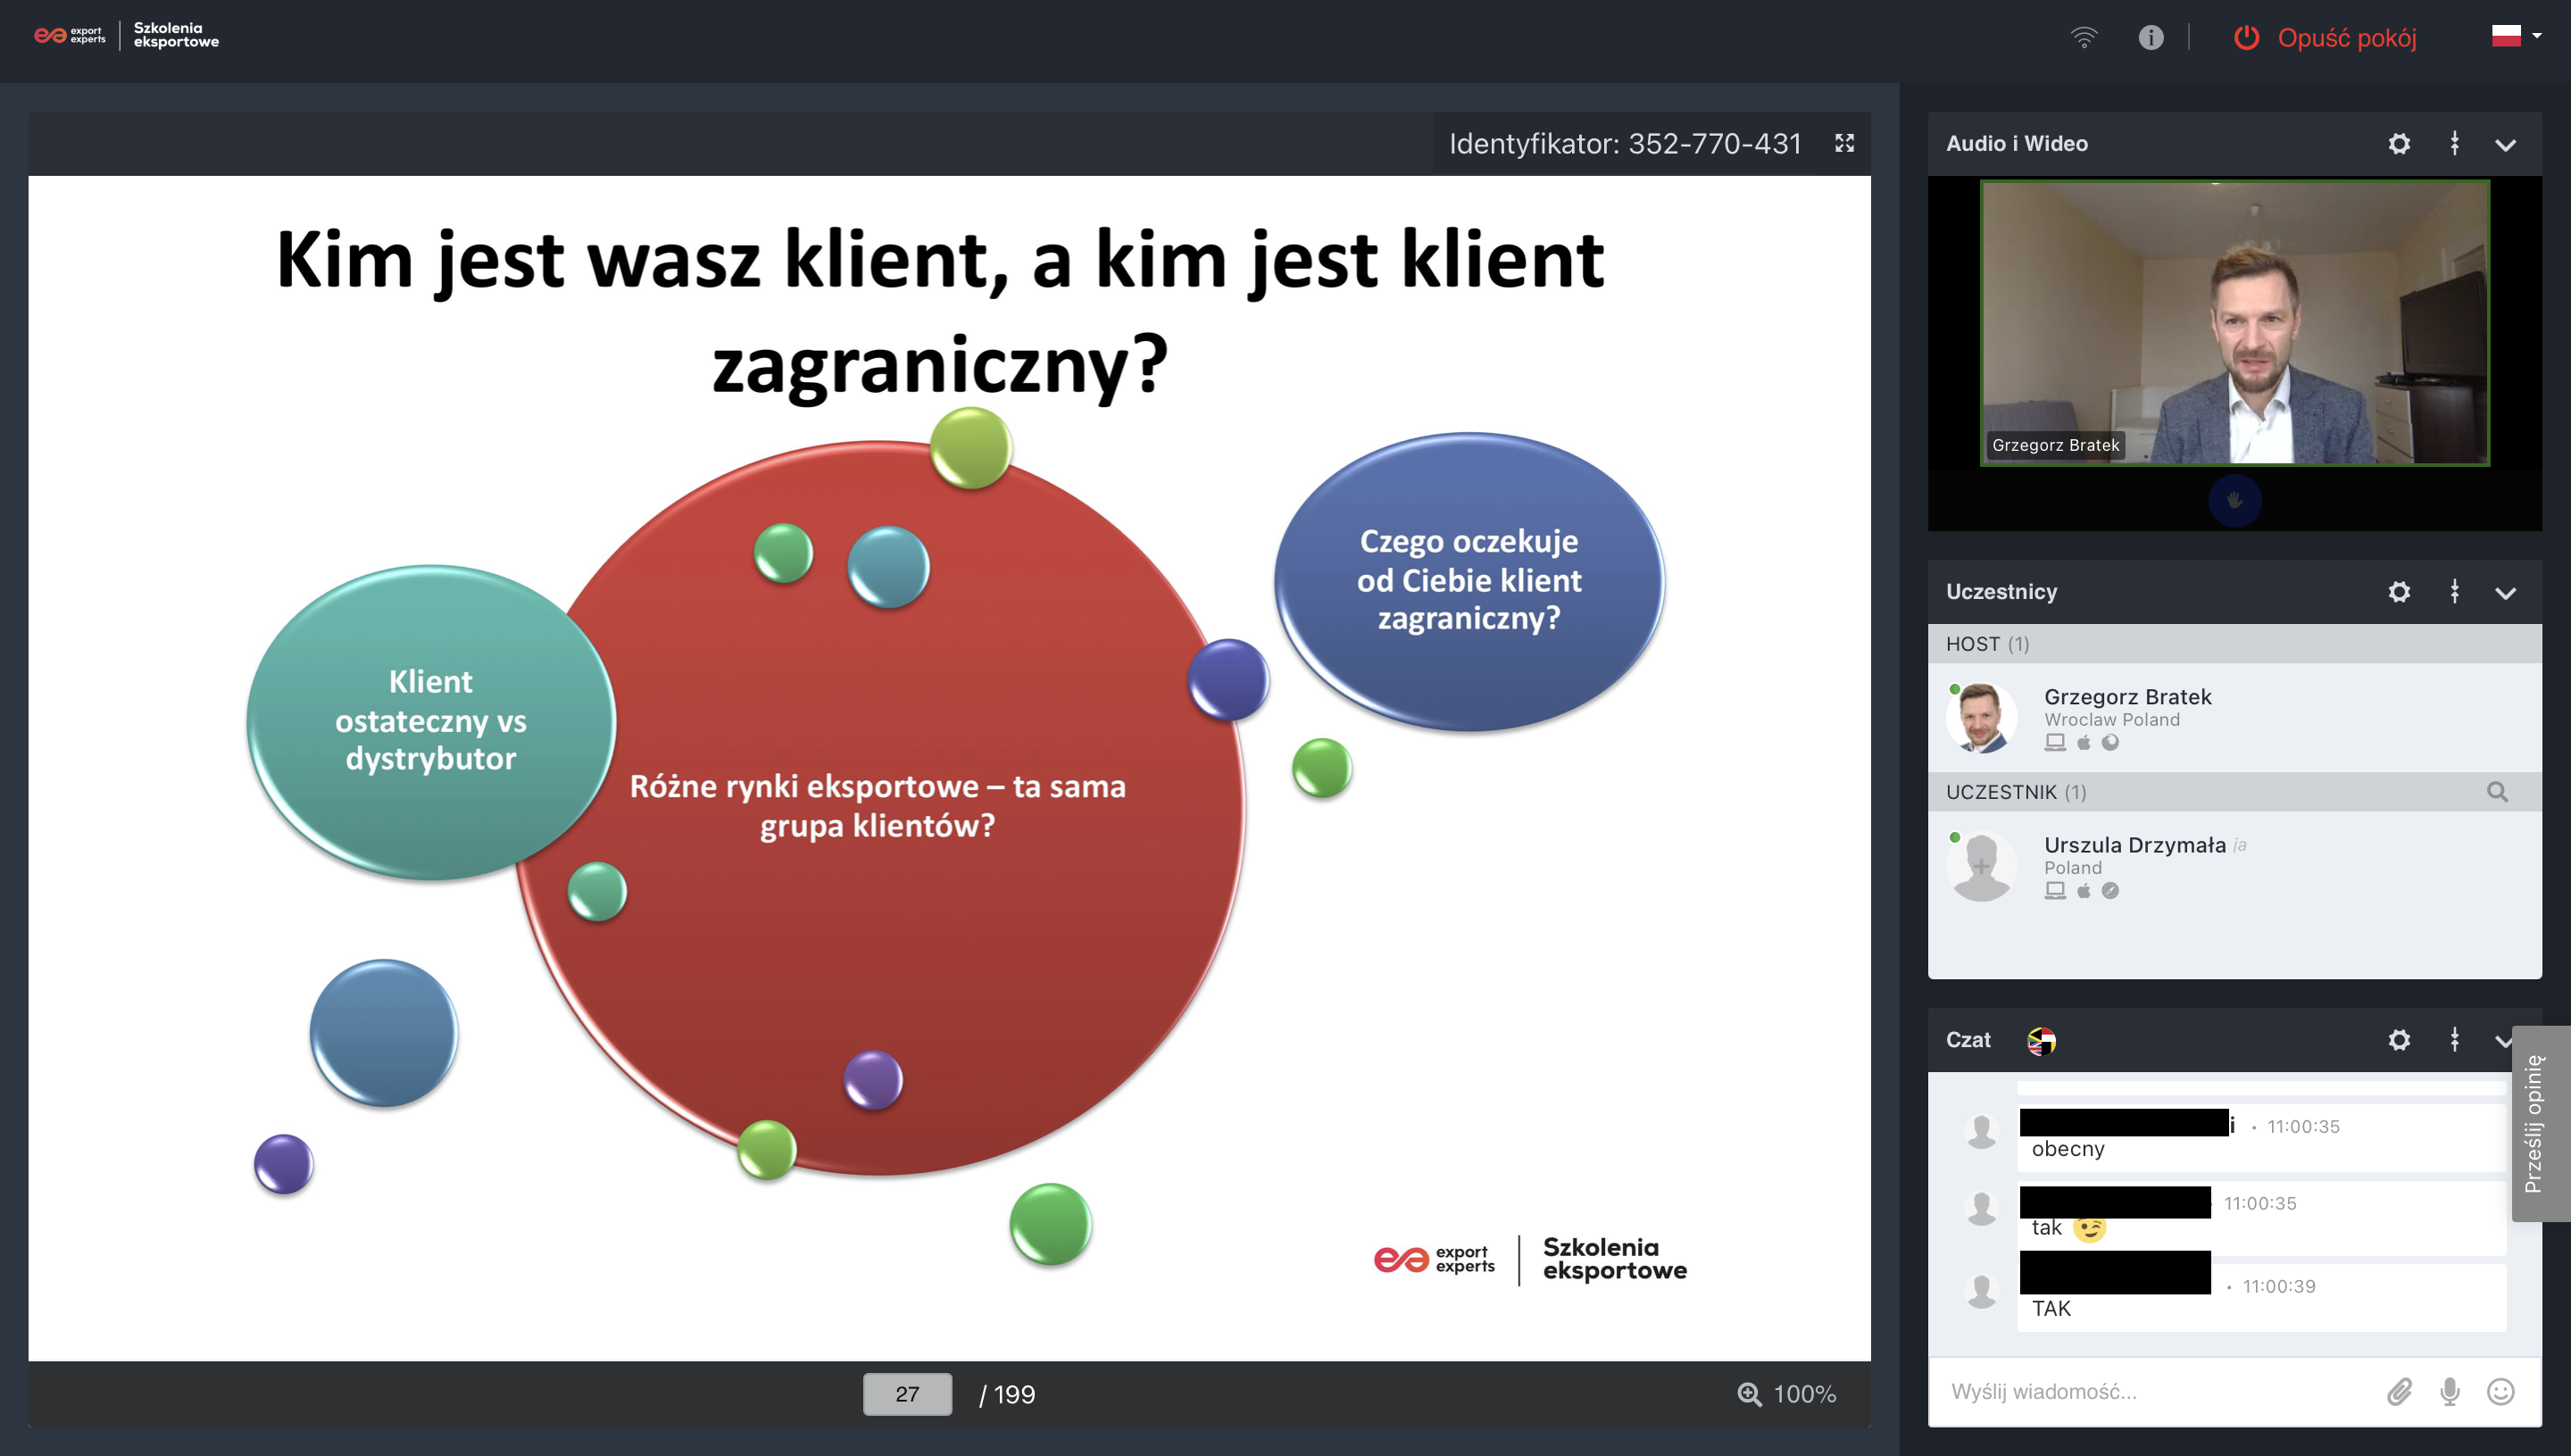2571x1456 pixels.
Task: Collapse the Uczestnicy panel
Action: [x=2505, y=593]
